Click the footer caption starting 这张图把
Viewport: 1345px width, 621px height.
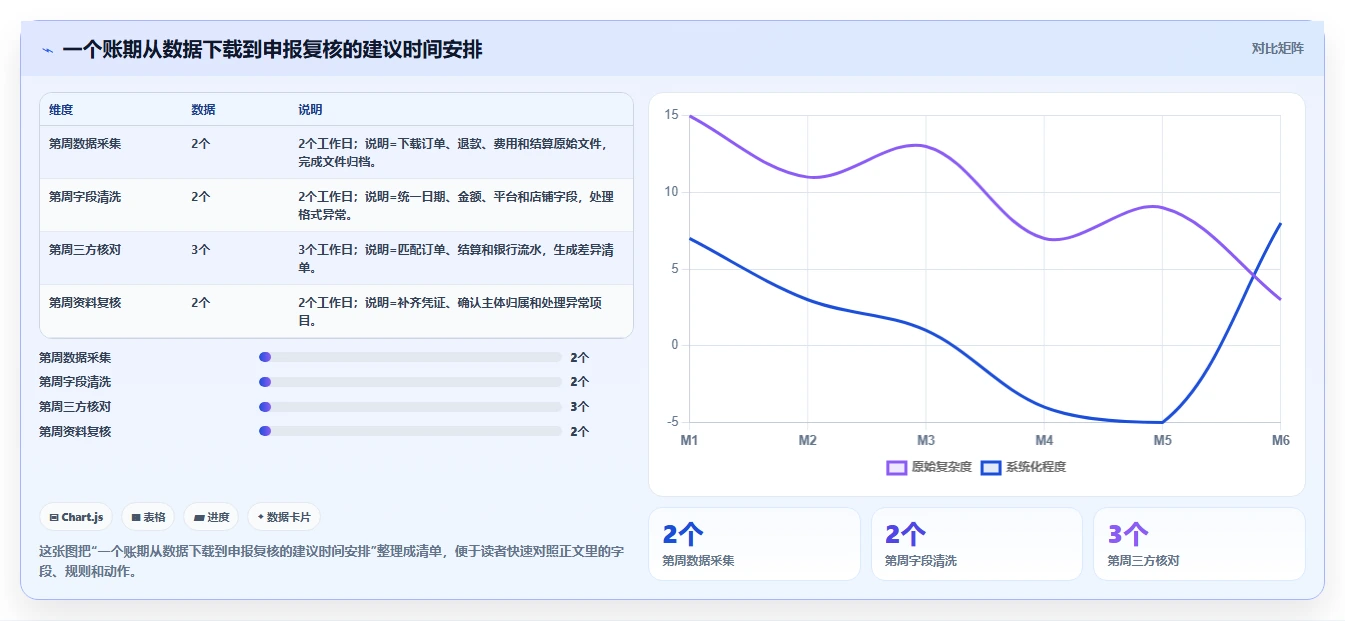tap(331, 561)
